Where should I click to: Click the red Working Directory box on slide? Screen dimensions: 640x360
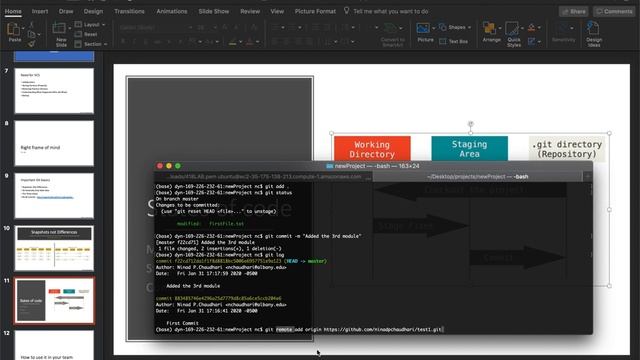click(372, 149)
